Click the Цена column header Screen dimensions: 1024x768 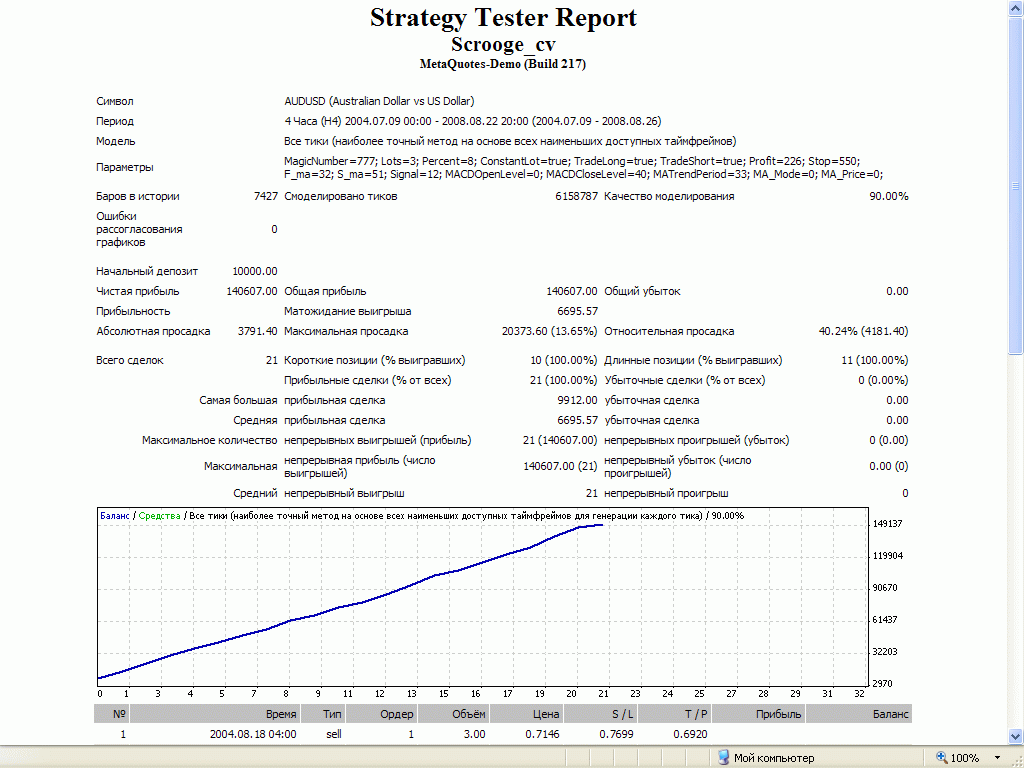(544, 714)
